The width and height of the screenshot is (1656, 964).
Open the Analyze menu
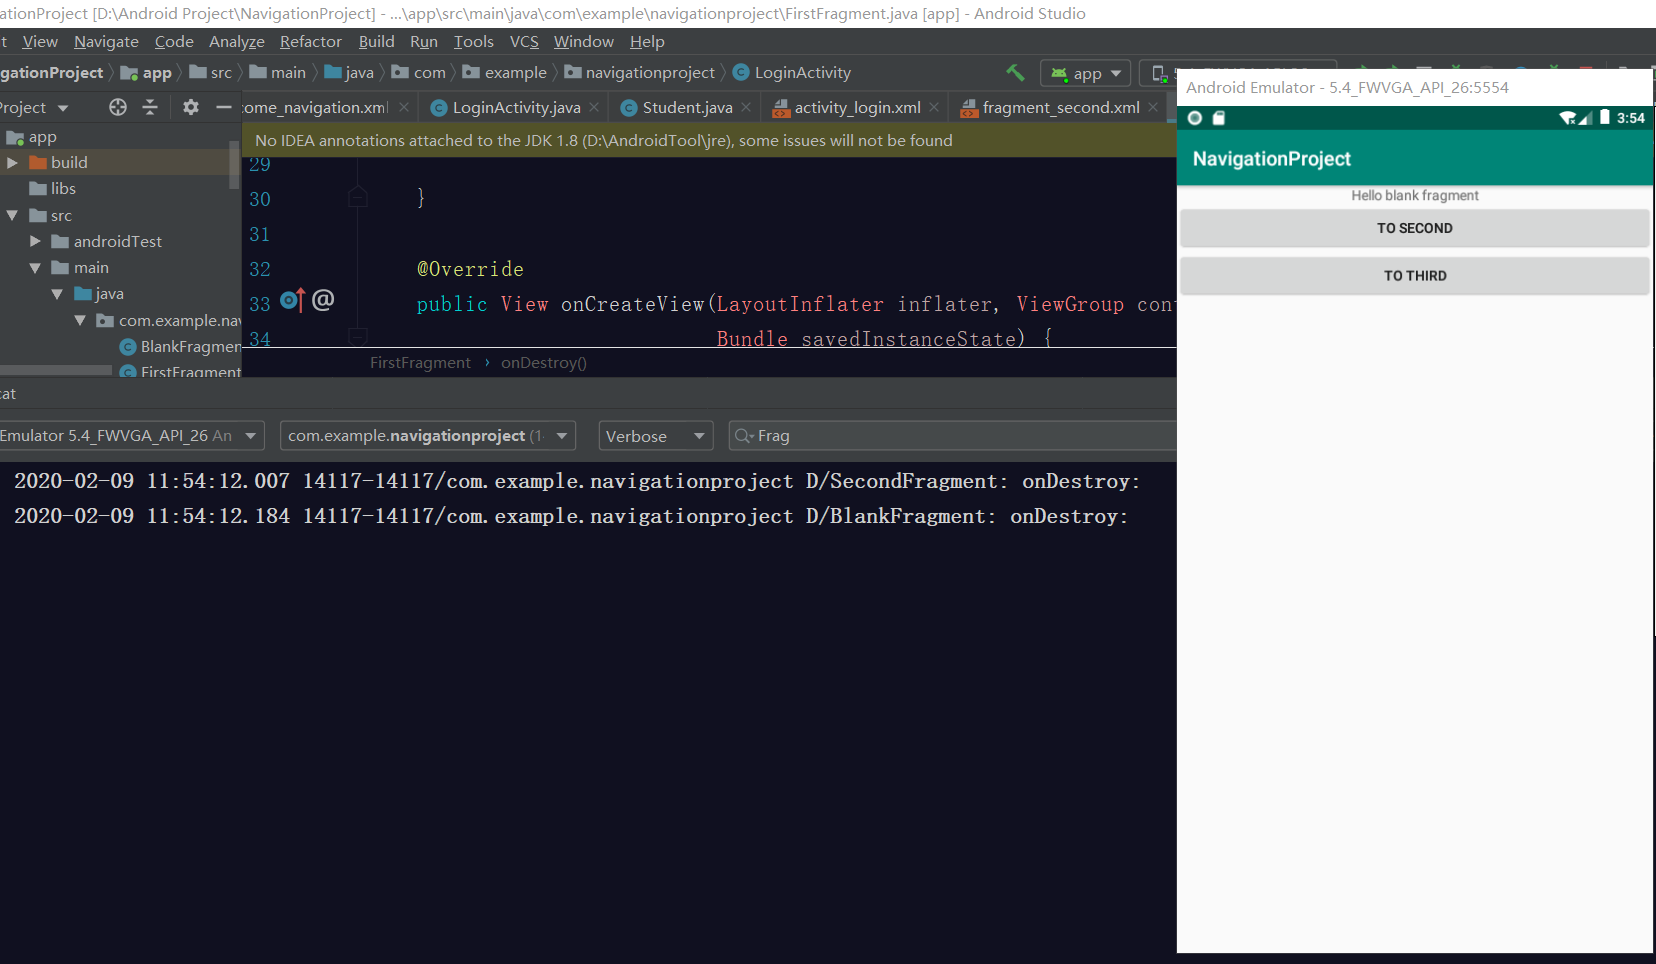click(237, 41)
